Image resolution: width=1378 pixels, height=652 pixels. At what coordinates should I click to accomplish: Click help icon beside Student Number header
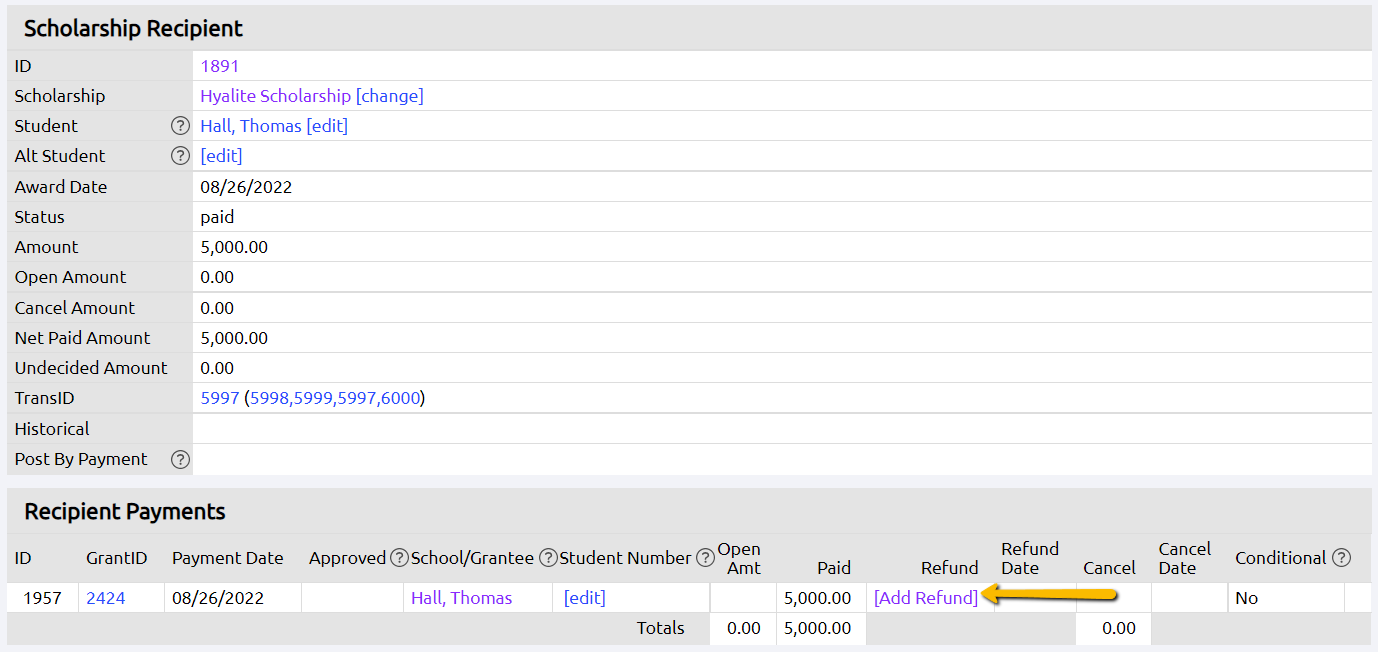coord(705,558)
